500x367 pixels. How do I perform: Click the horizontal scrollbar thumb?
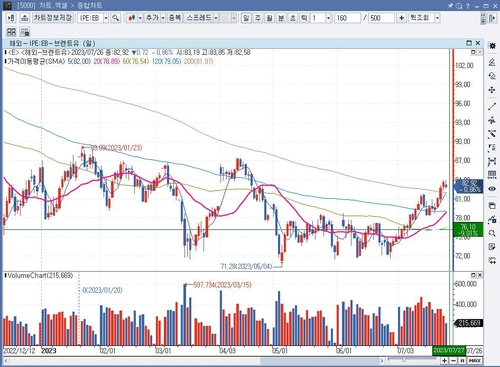coord(320,361)
